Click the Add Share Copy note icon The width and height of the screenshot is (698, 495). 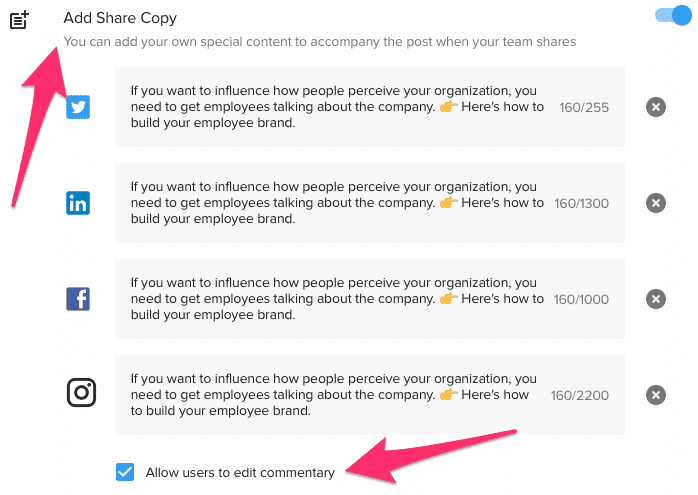point(20,19)
